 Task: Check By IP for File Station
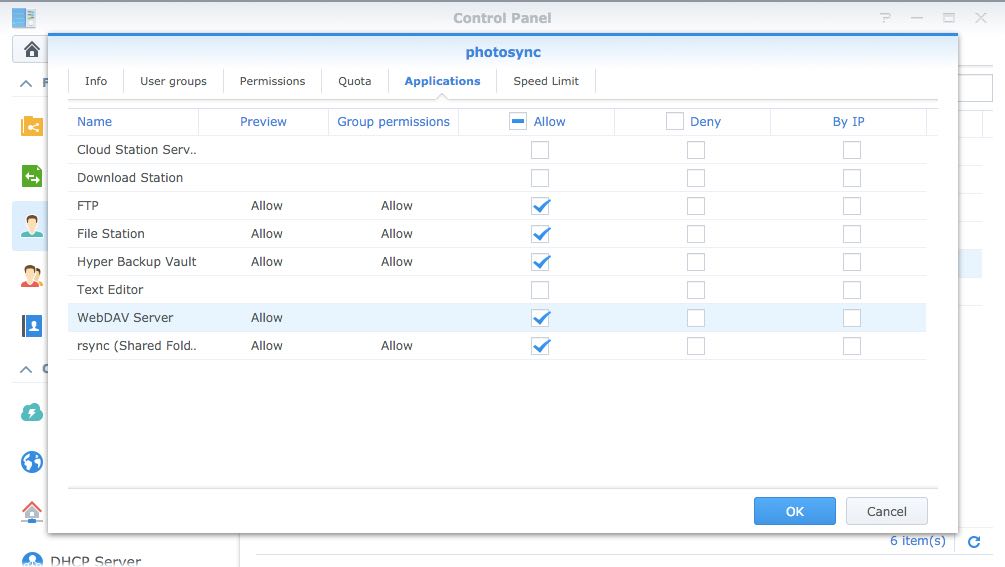(x=851, y=234)
